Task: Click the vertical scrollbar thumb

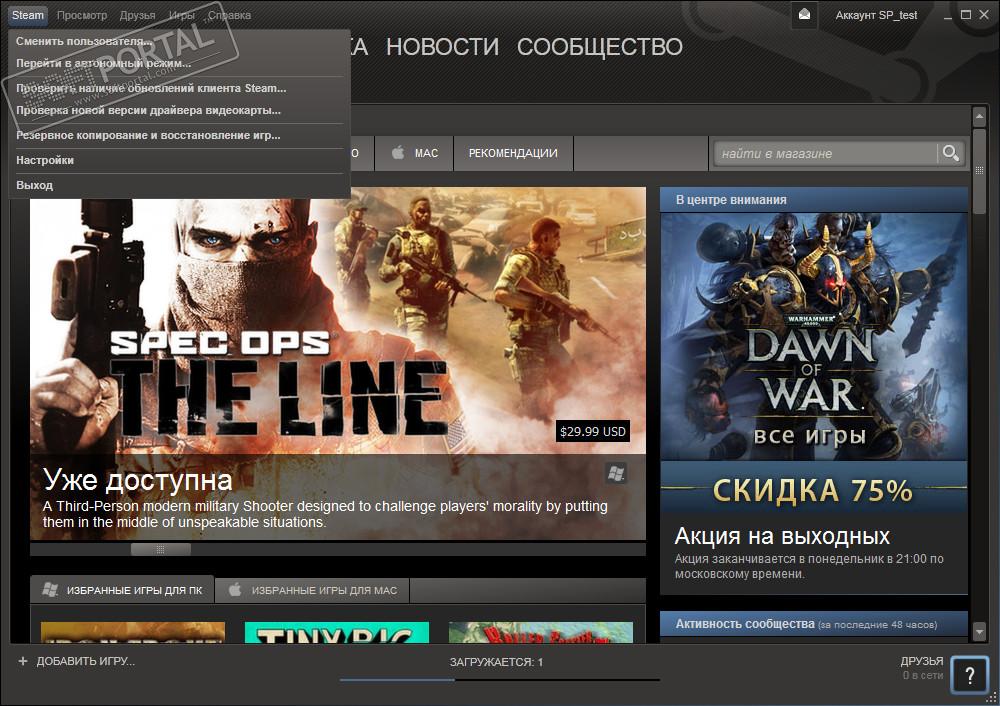Action: [x=980, y=171]
